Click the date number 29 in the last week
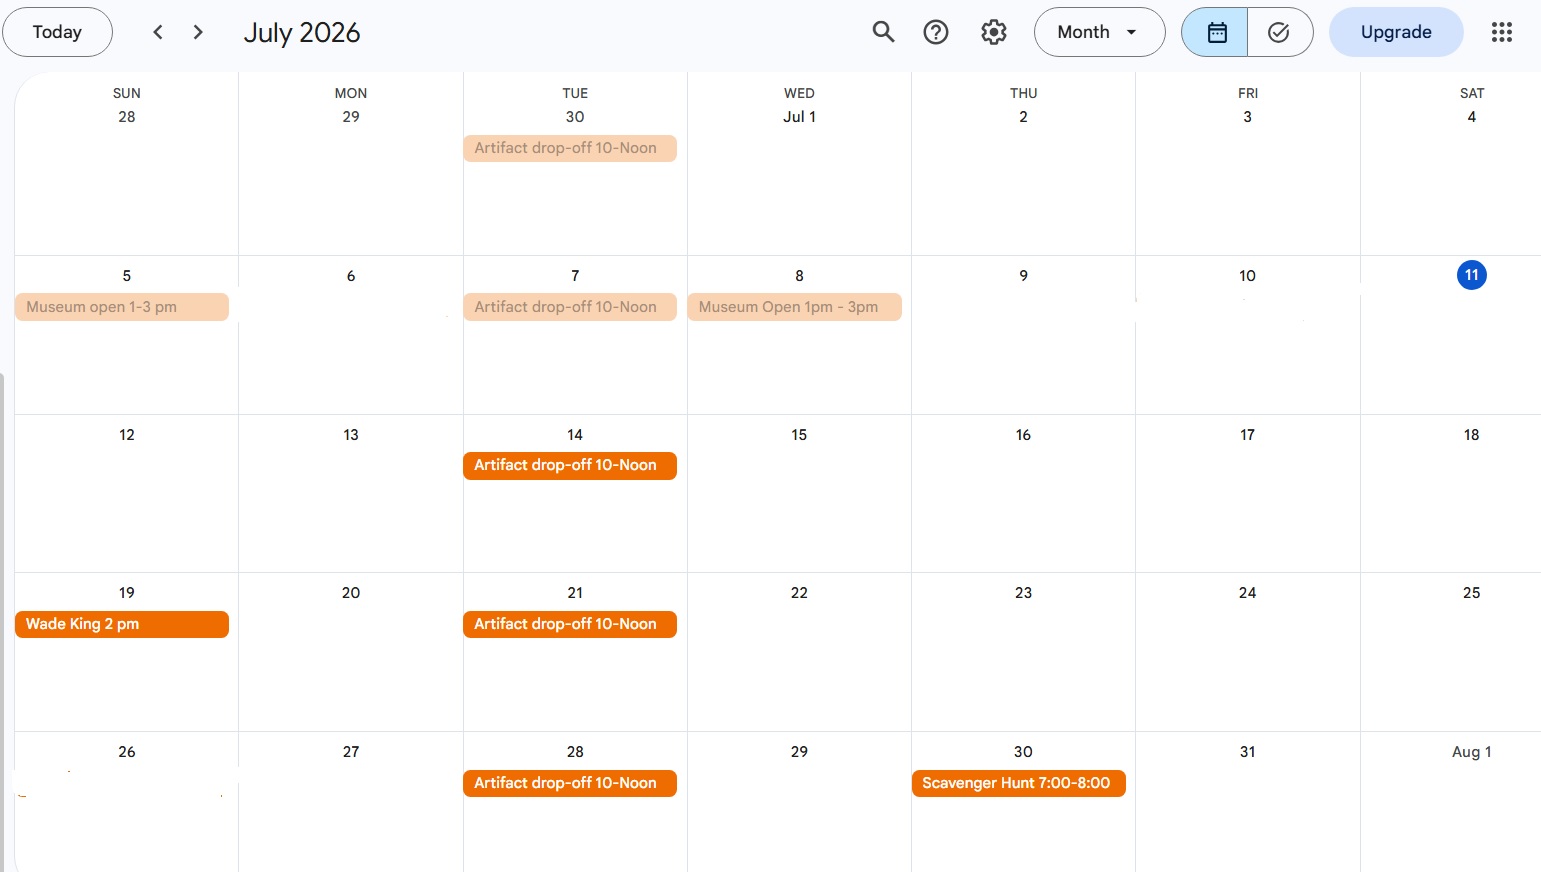The image size is (1541, 872). coord(799,752)
